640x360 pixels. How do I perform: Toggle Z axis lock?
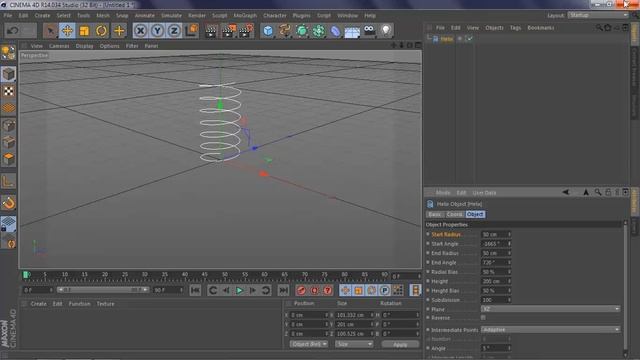pyautogui.click(x=174, y=31)
